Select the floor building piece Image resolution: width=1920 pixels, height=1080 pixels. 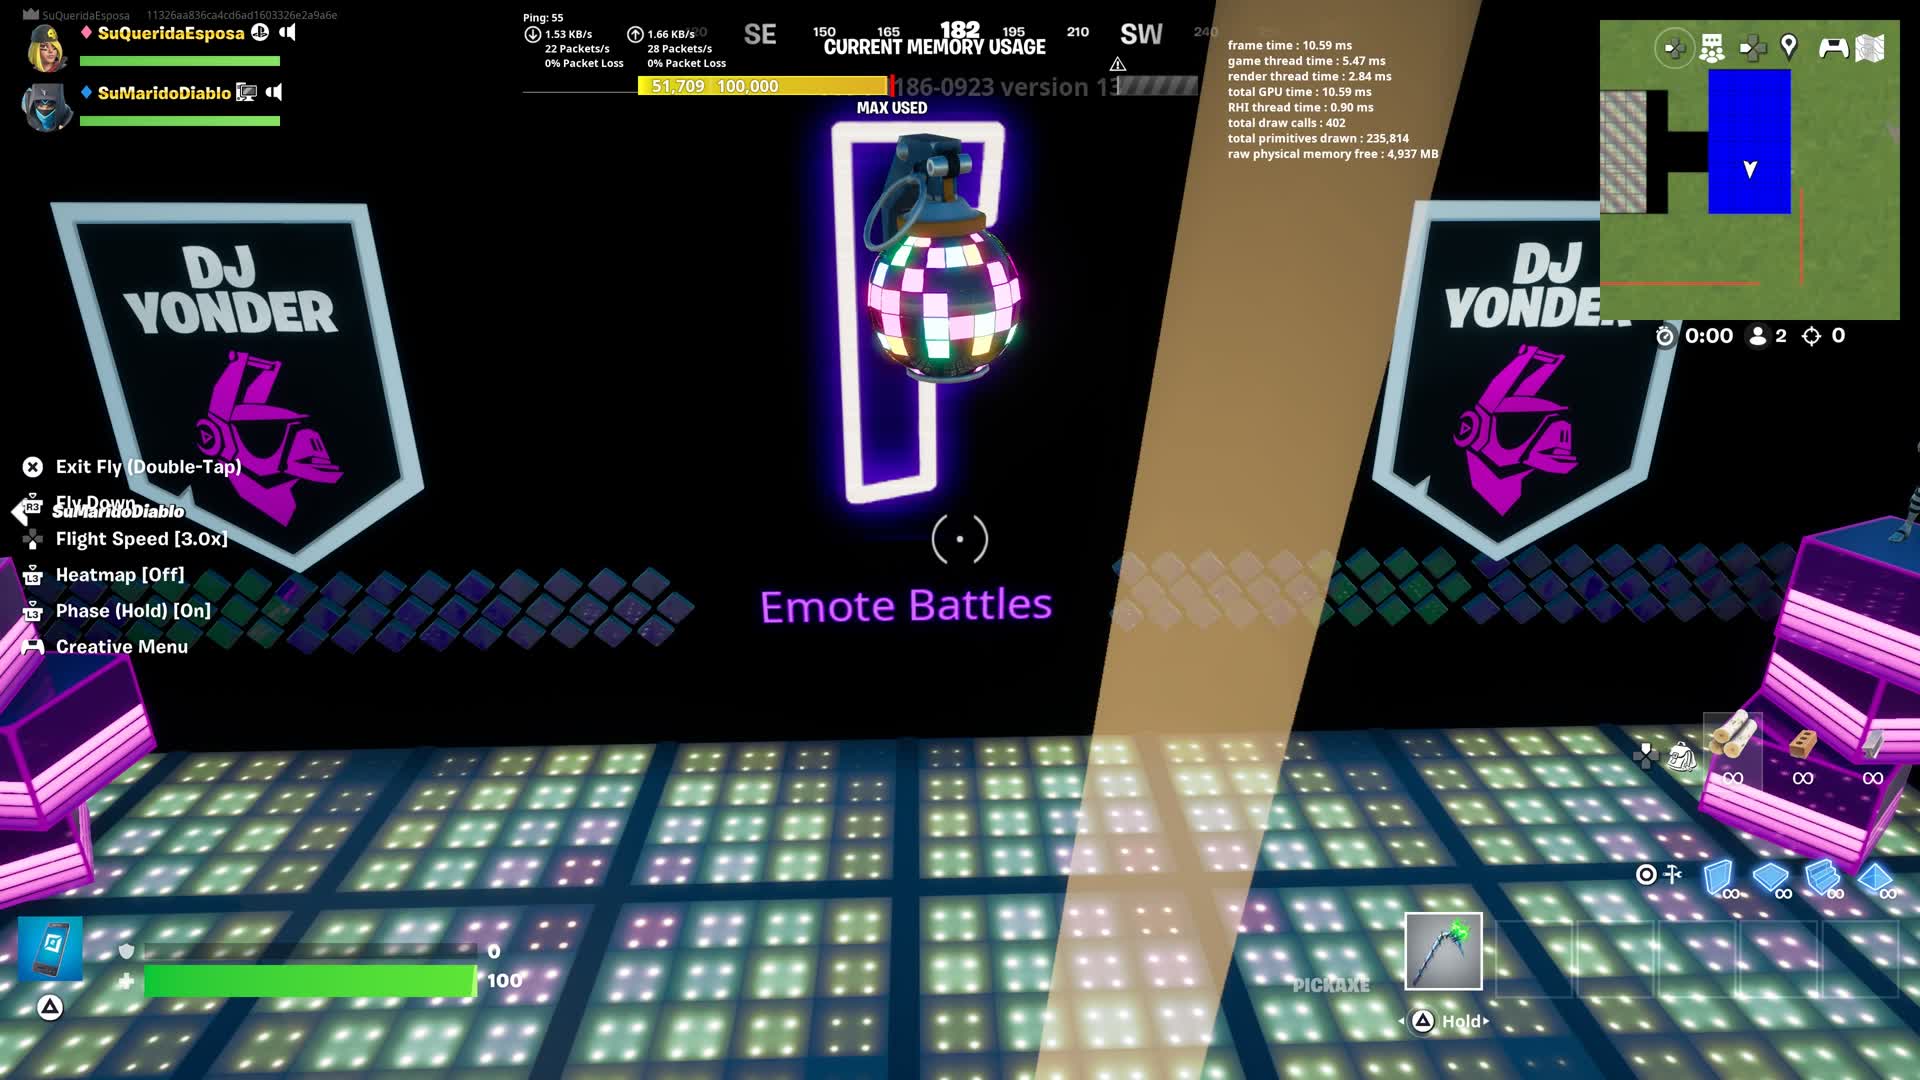[x=1770, y=878]
